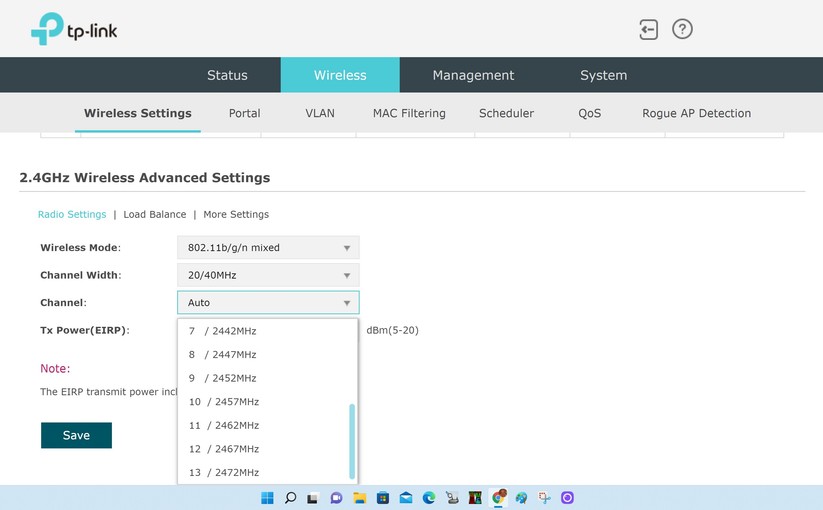This screenshot has width=823, height=510.
Task: Open Microsoft Edge from taskbar
Action: (x=429, y=498)
